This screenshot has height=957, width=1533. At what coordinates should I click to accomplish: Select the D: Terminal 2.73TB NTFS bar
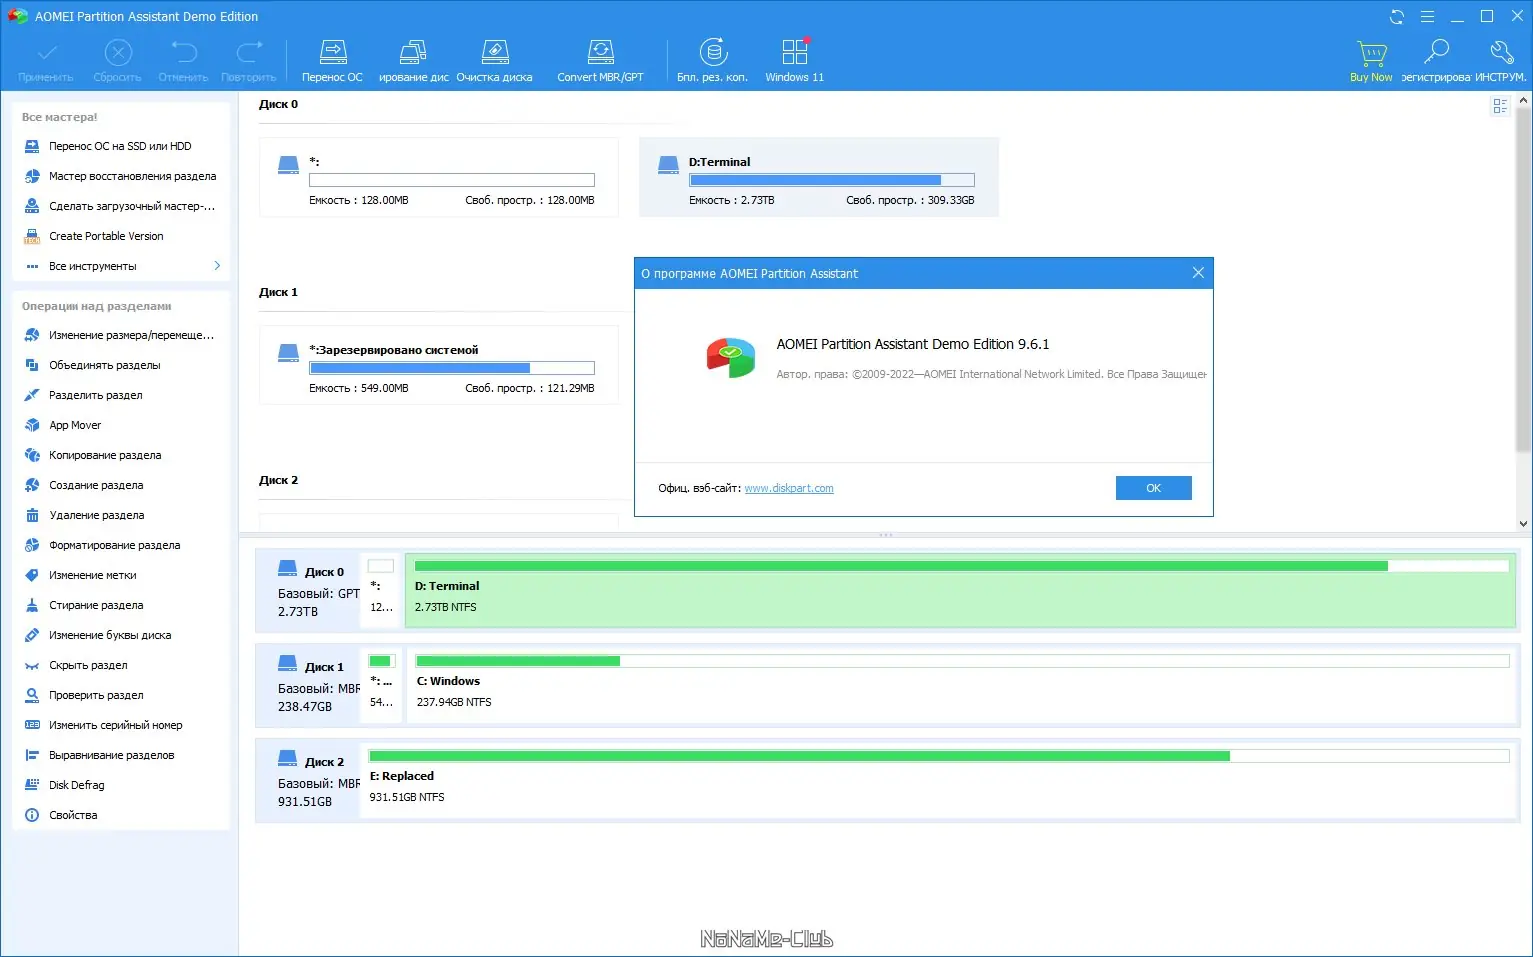click(960, 591)
